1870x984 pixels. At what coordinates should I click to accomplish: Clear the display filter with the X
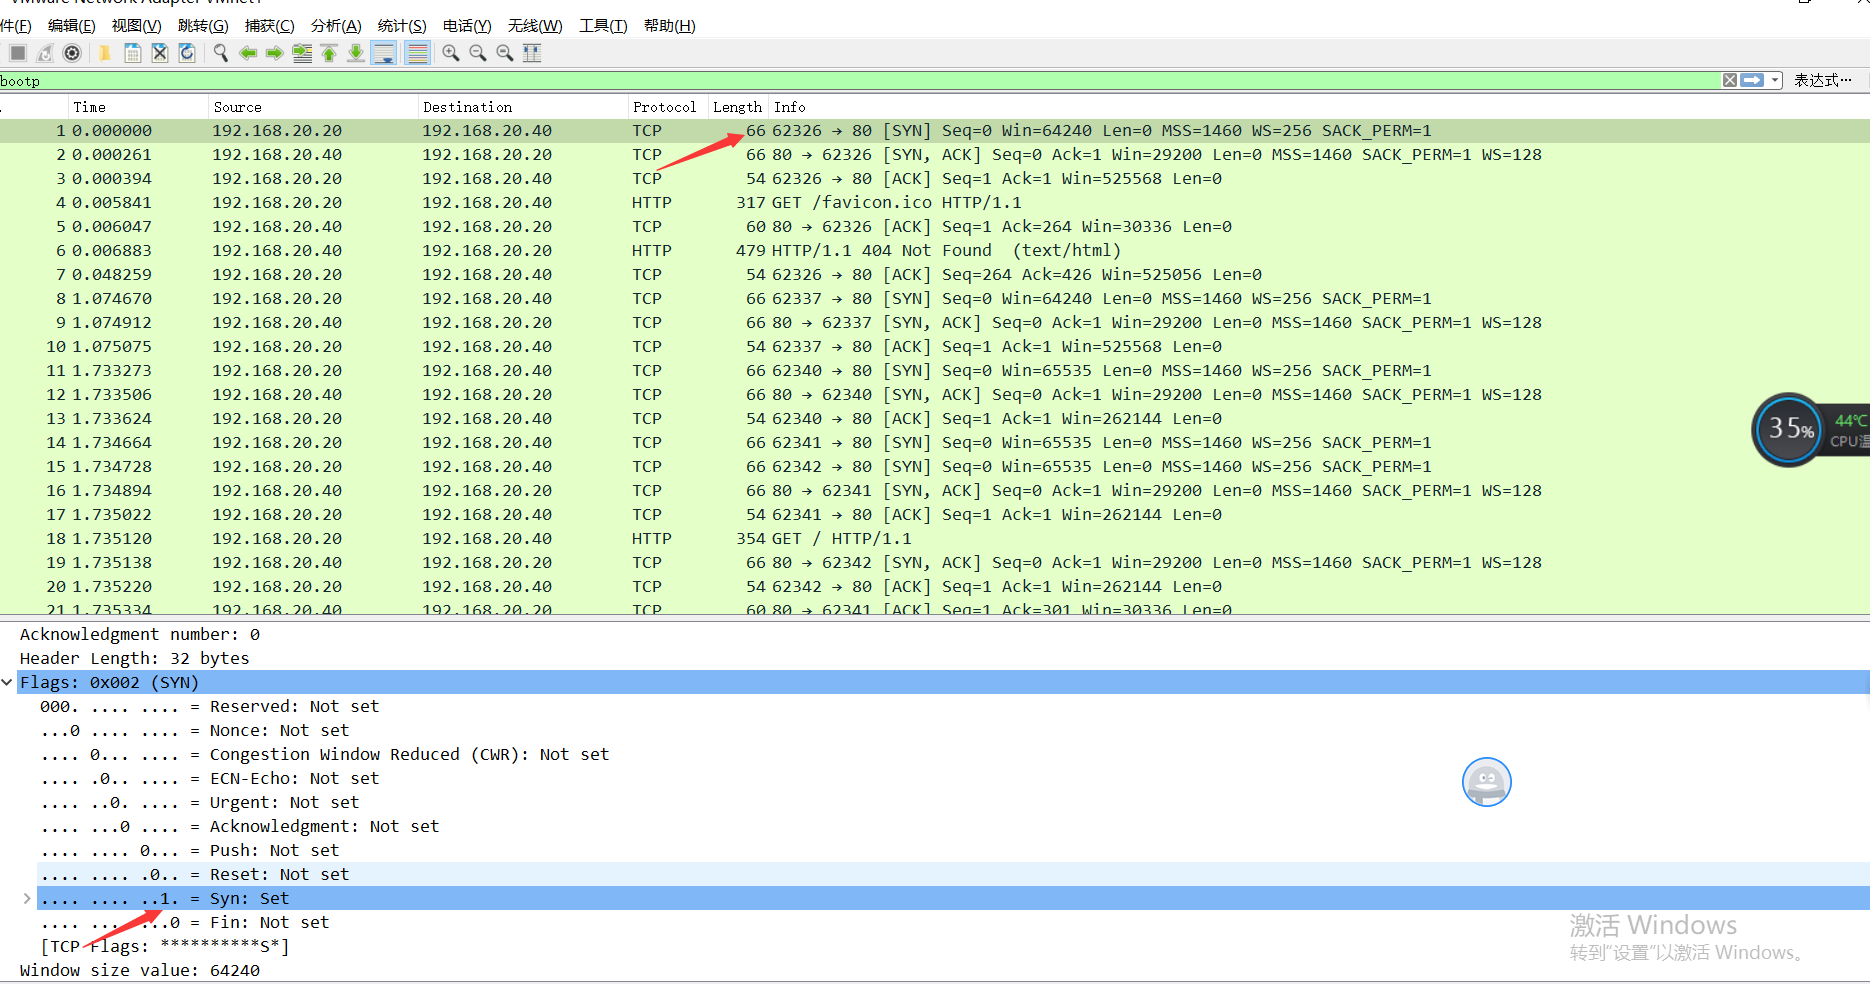coord(1730,80)
